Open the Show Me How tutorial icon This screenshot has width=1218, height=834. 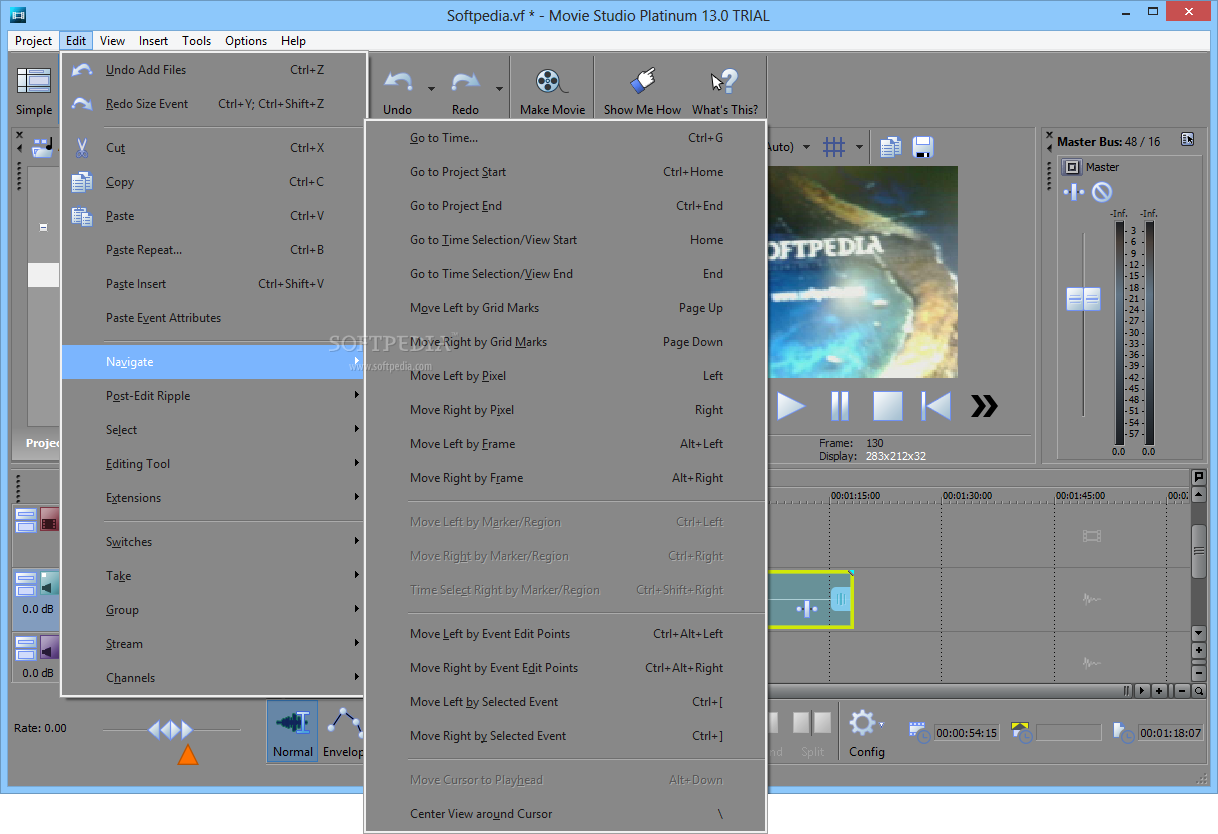click(642, 82)
